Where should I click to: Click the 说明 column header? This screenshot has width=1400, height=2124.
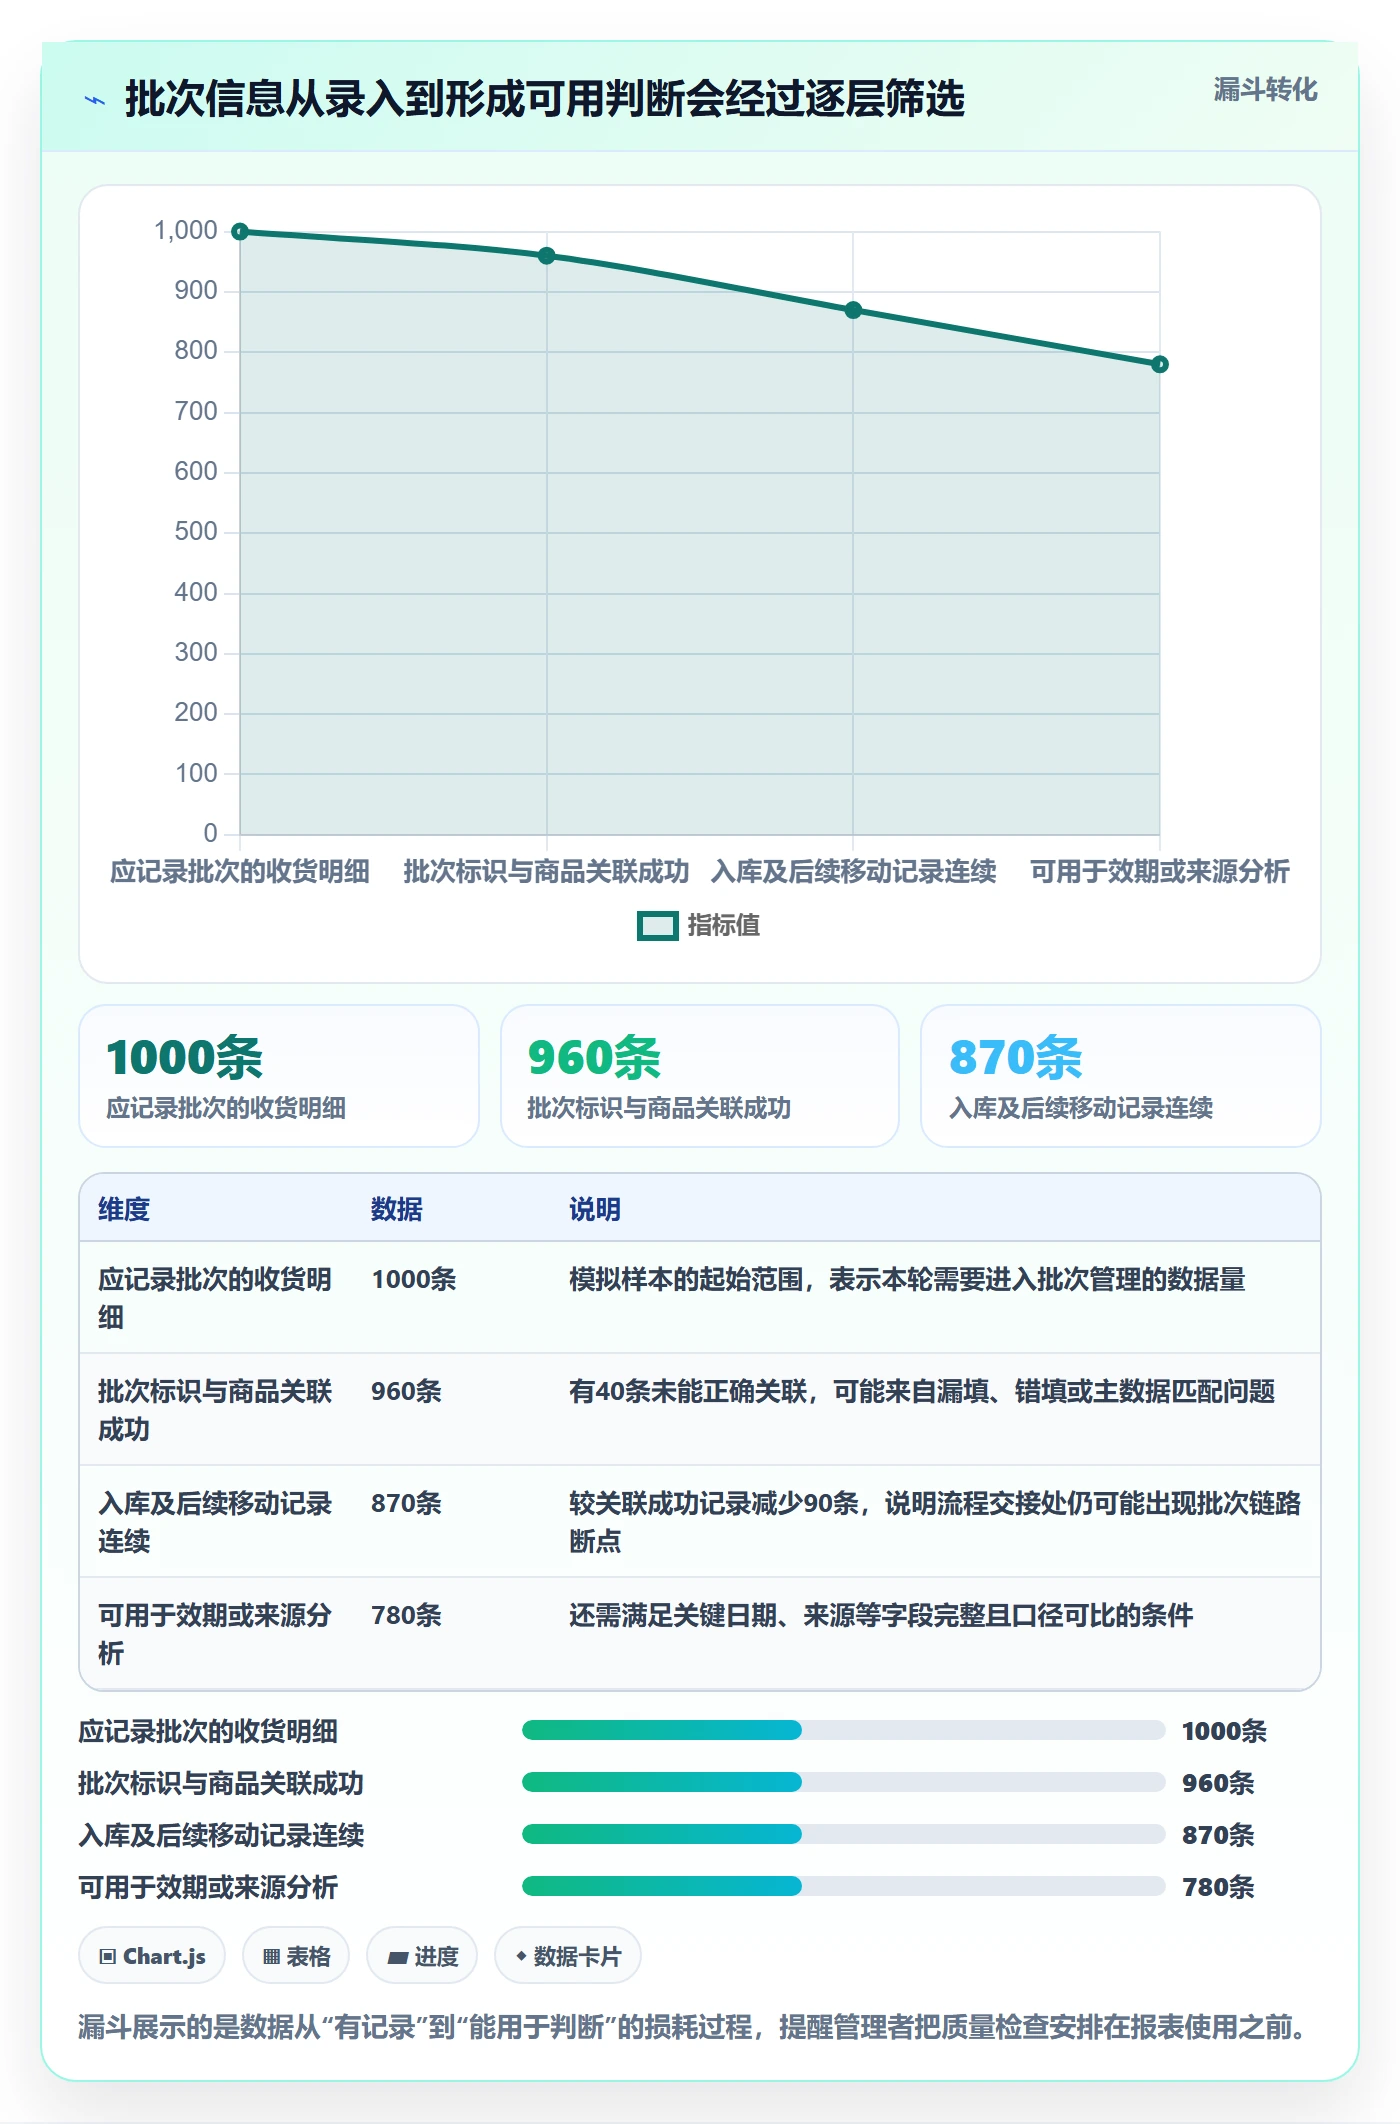[x=595, y=1210]
